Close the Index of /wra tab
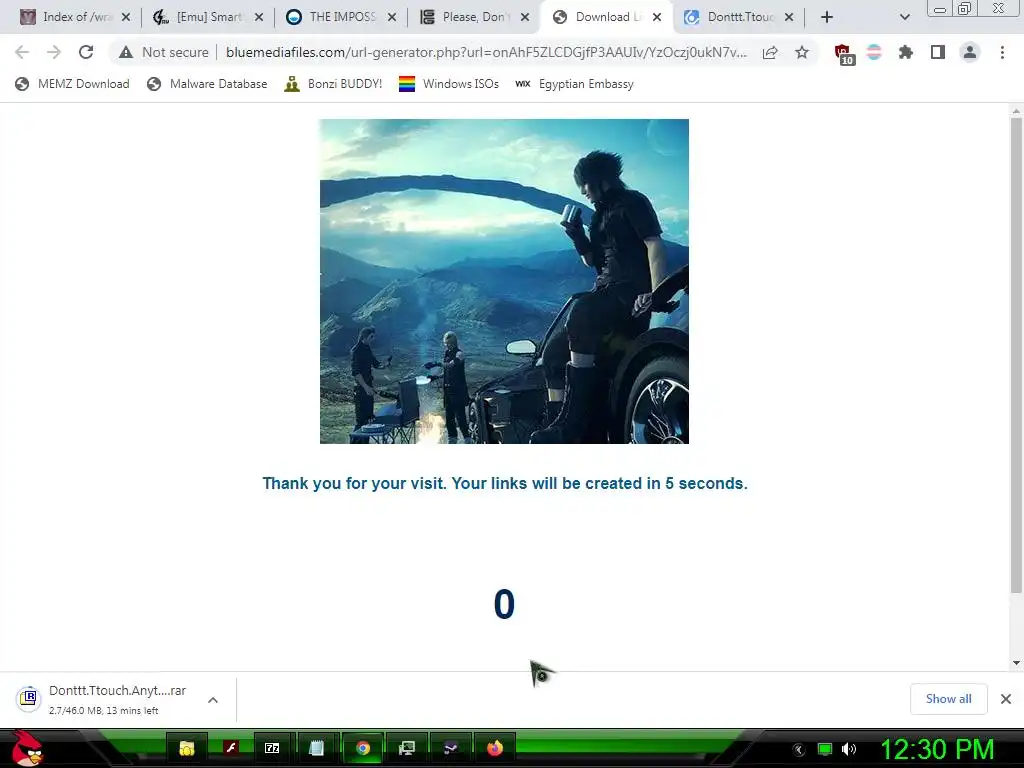The height and width of the screenshot is (768, 1024). [x=126, y=18]
